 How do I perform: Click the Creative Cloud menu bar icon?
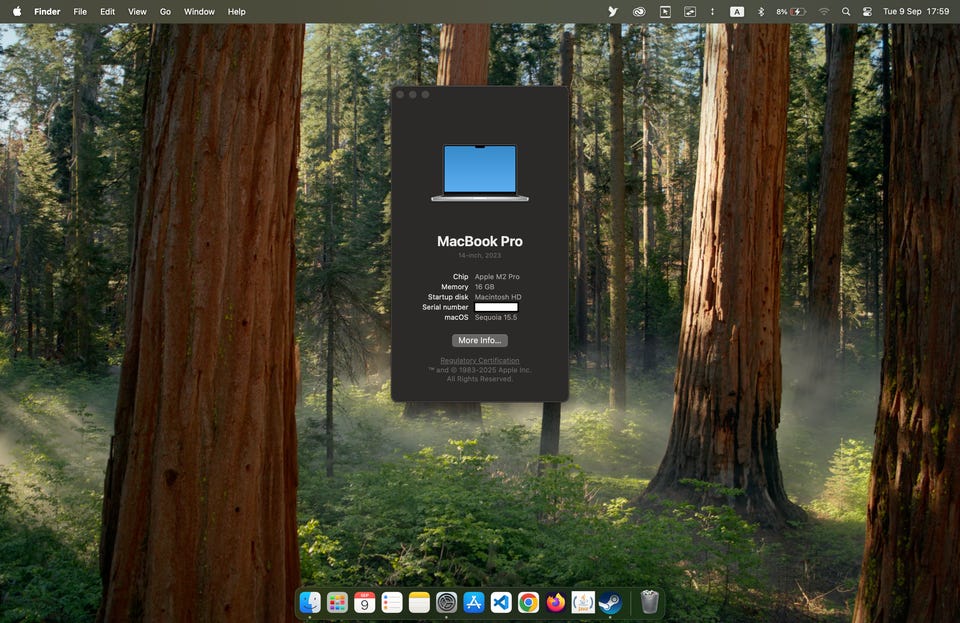pyautogui.click(x=639, y=11)
